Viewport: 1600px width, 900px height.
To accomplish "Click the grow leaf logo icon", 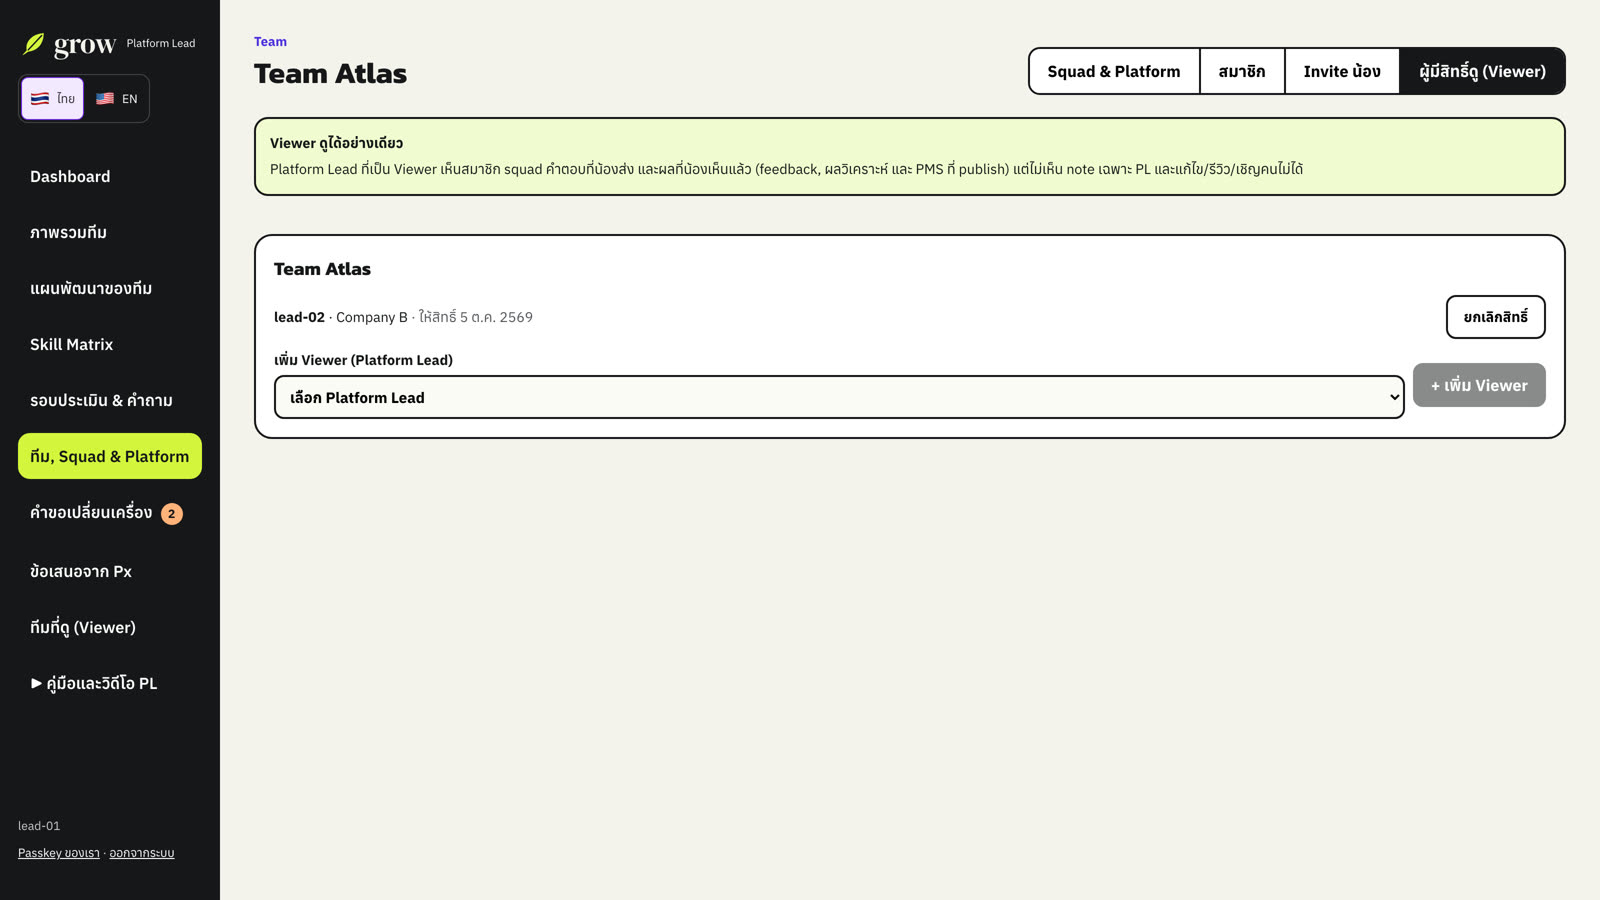I will point(34,44).
